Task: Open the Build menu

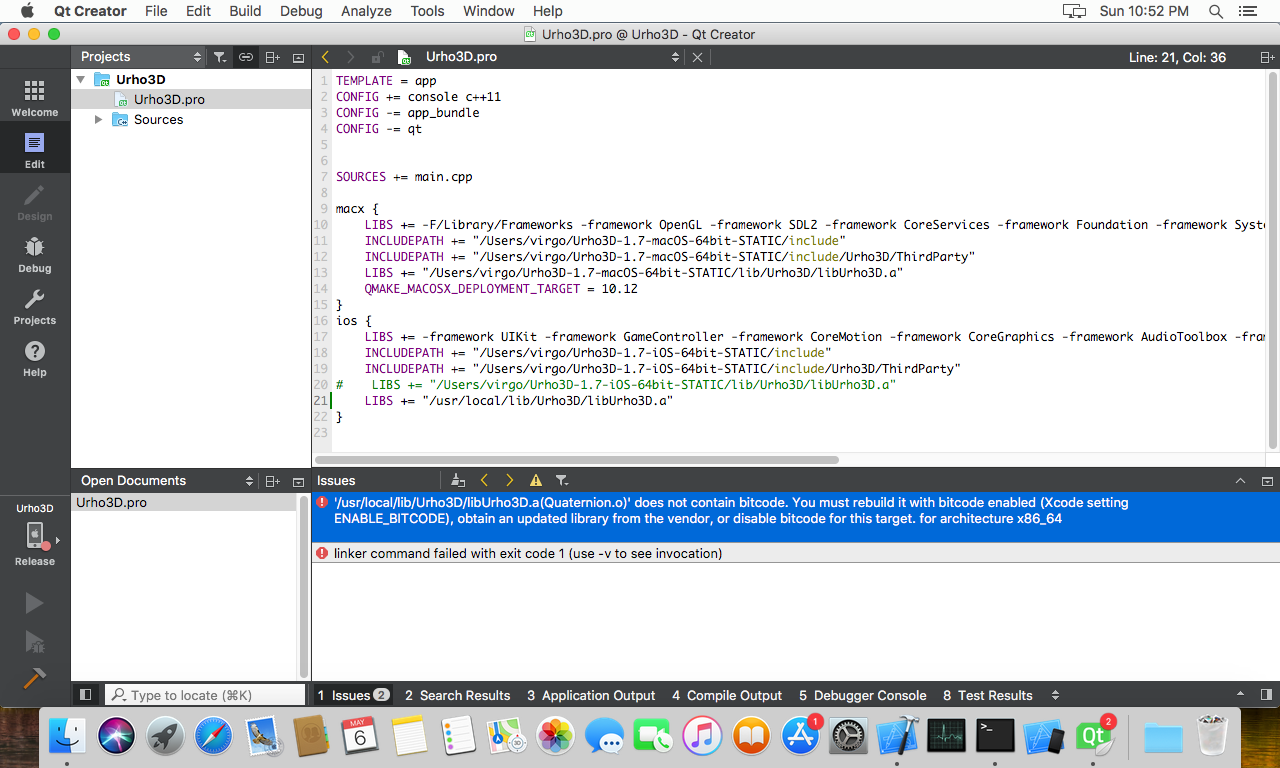Action: (x=245, y=11)
